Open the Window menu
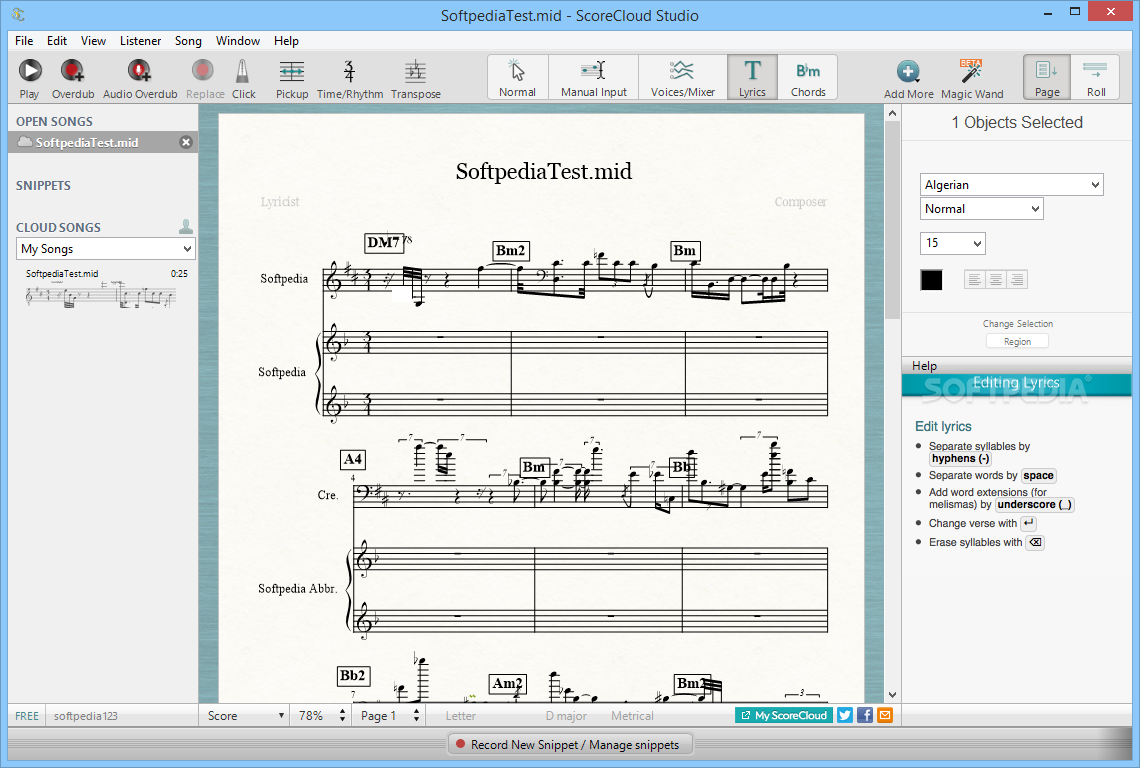 coord(238,41)
